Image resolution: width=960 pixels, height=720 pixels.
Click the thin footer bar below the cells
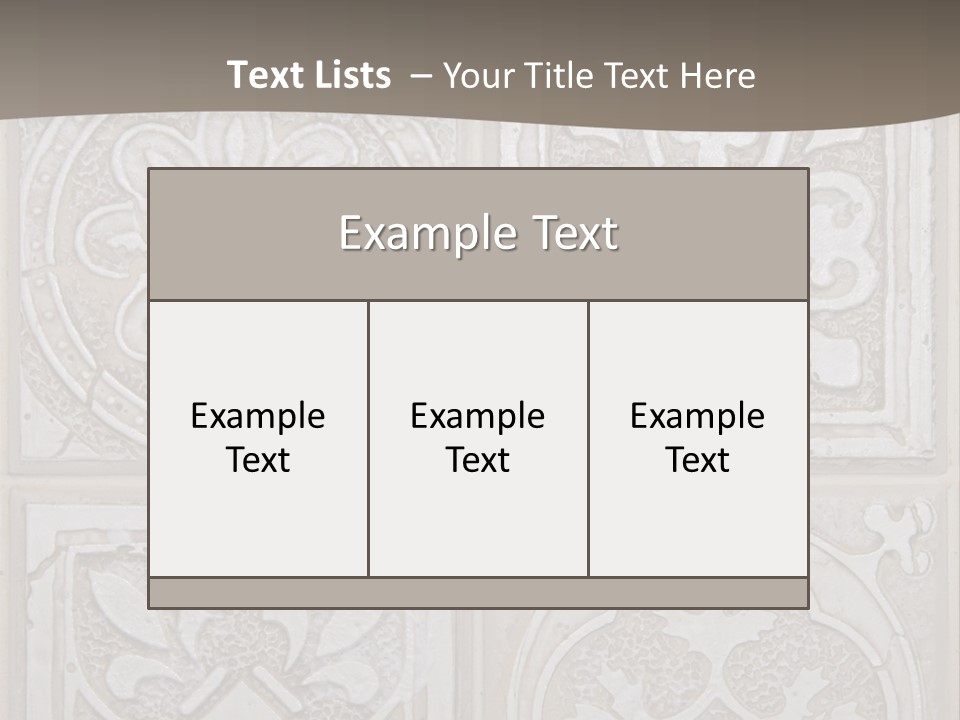coord(478,593)
